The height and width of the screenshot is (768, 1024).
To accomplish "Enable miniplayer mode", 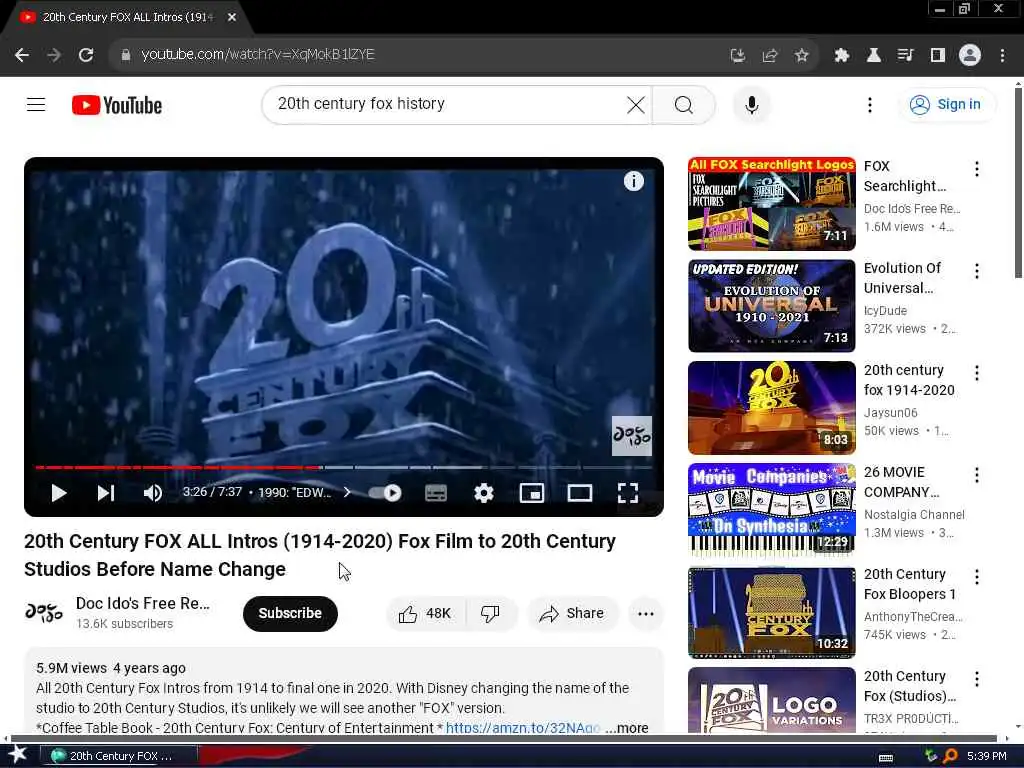I will (532, 493).
